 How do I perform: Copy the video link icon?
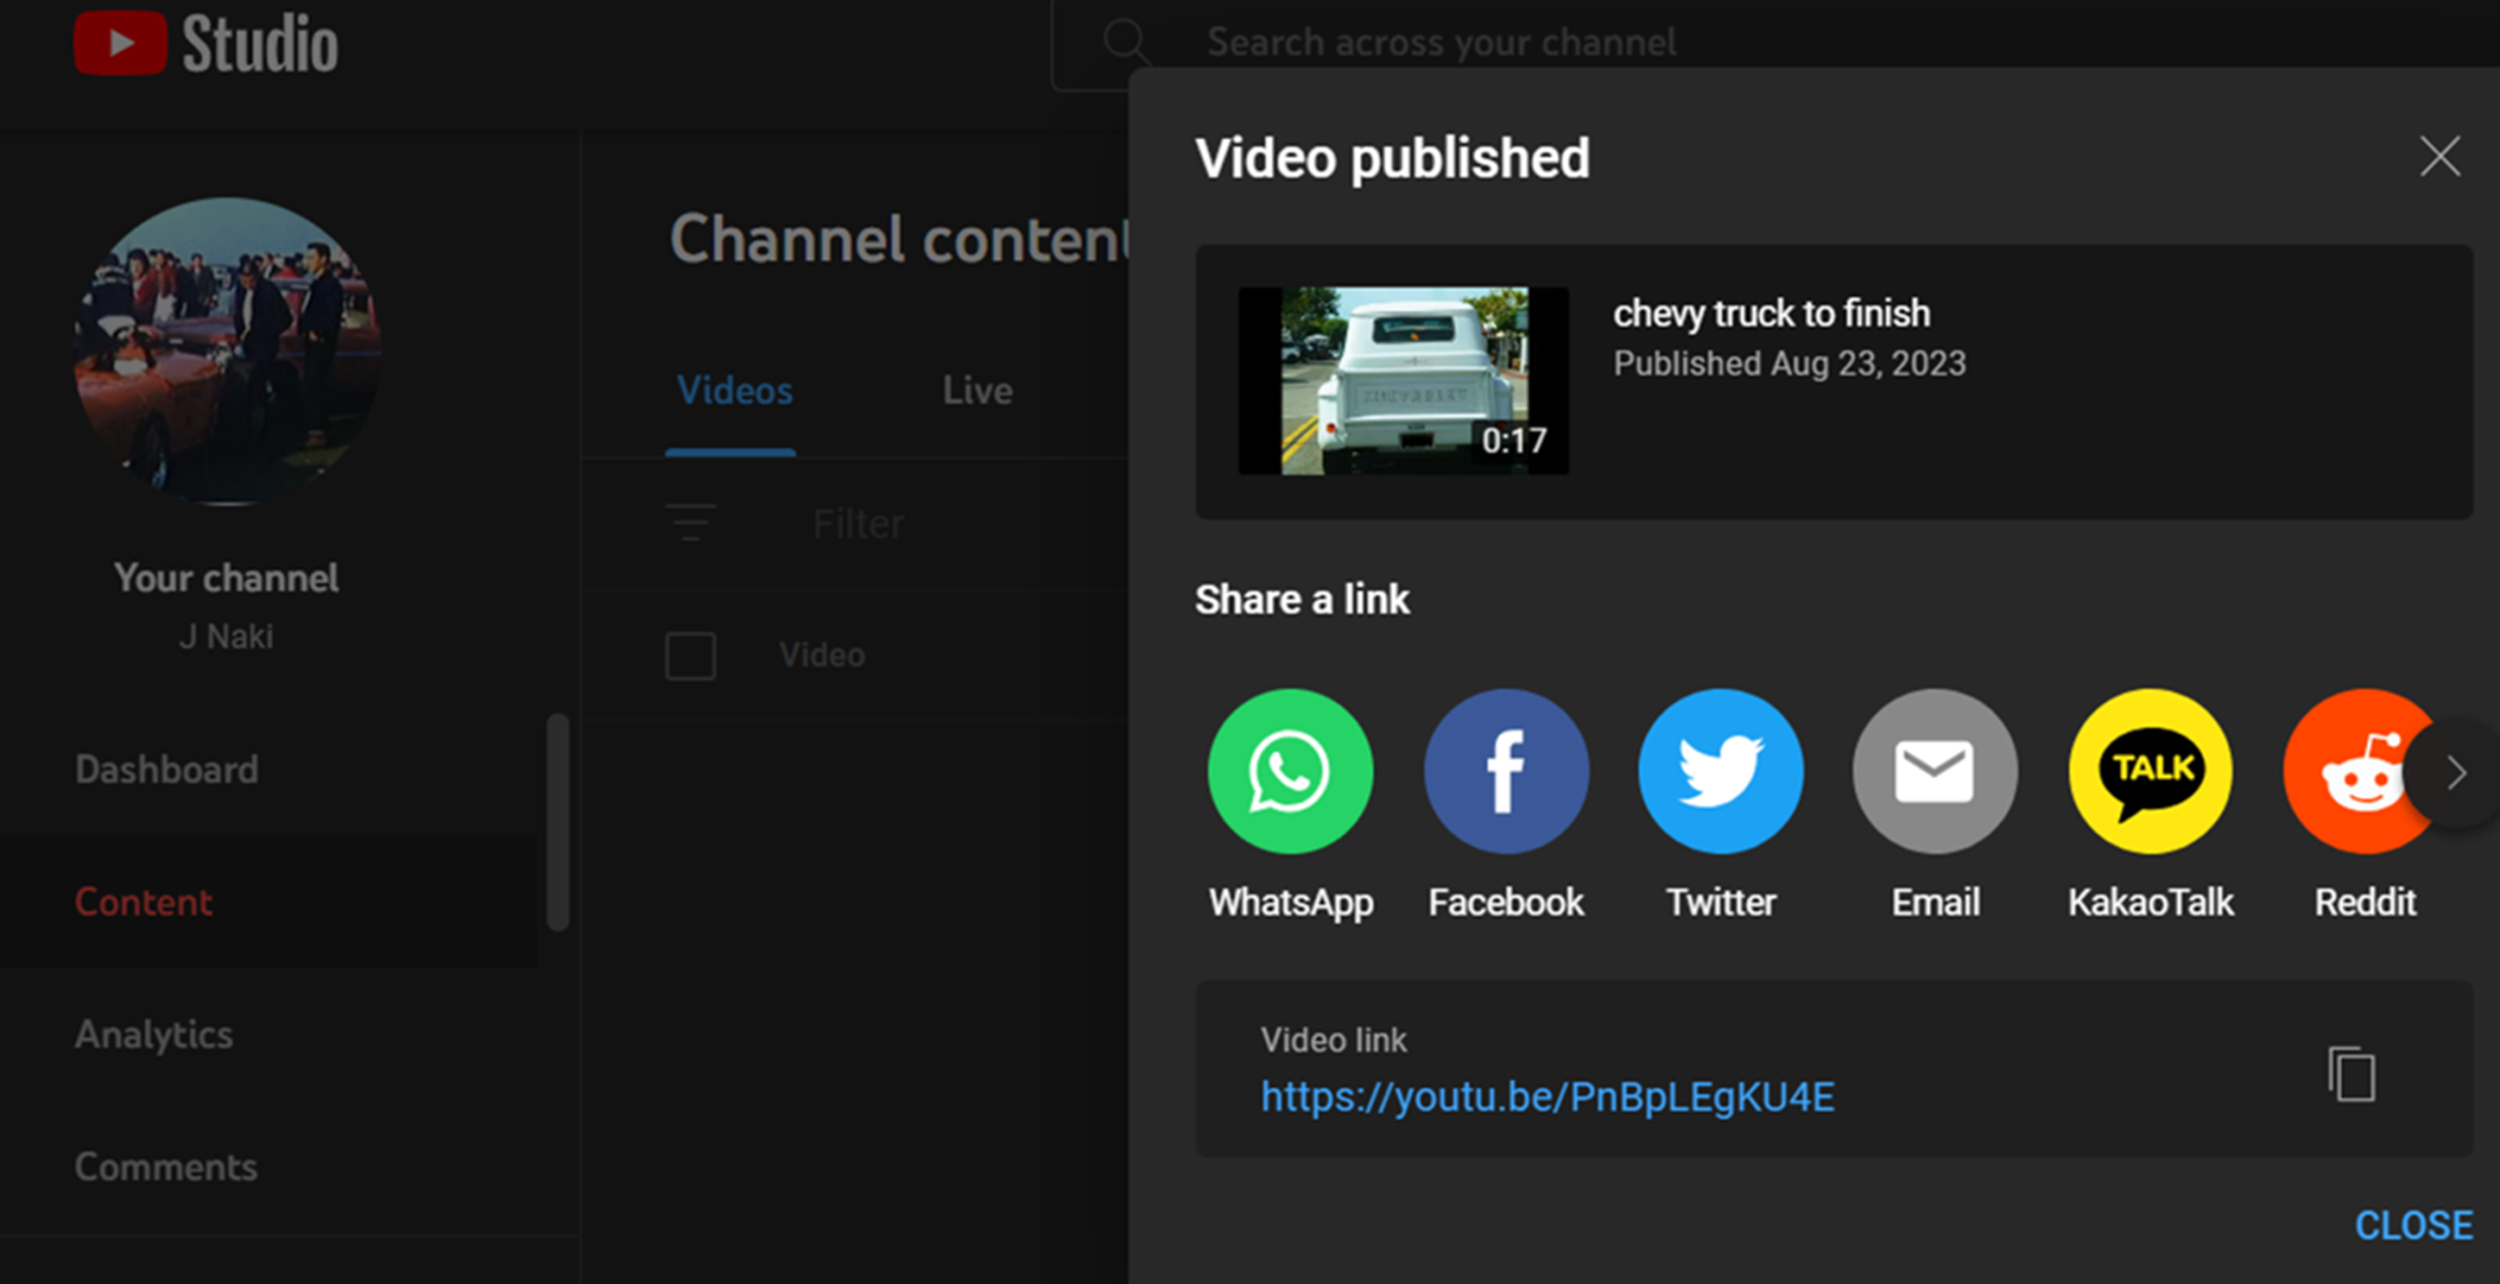coord(2352,1074)
